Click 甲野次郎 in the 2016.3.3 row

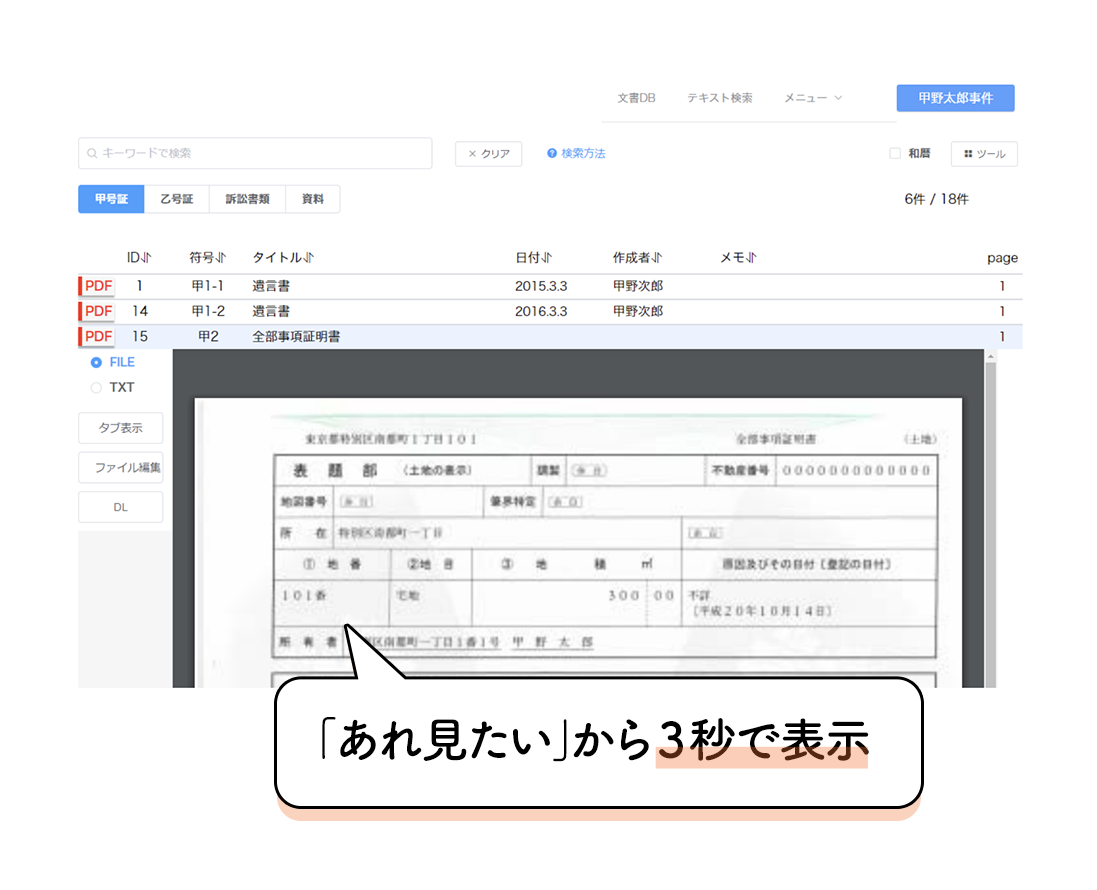coord(638,311)
